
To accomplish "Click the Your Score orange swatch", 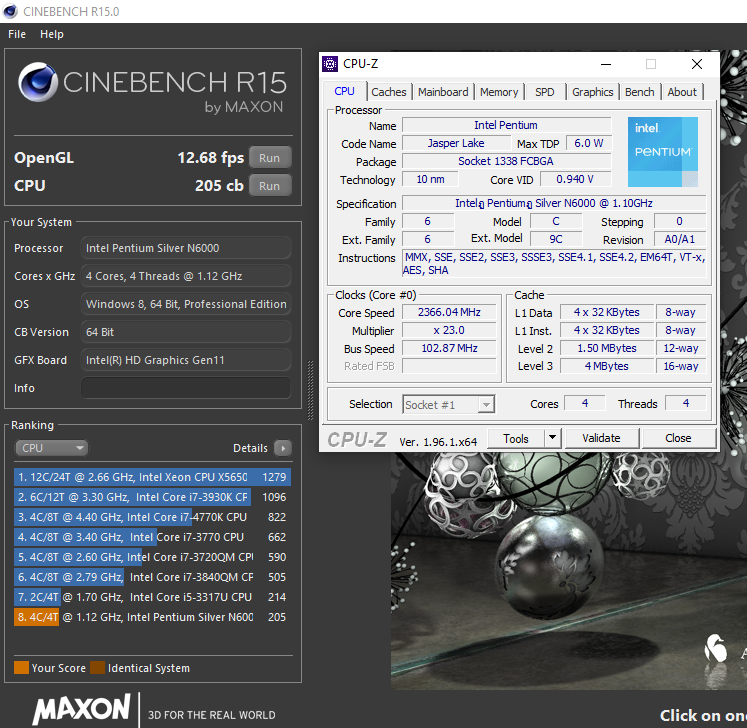I will (21, 668).
